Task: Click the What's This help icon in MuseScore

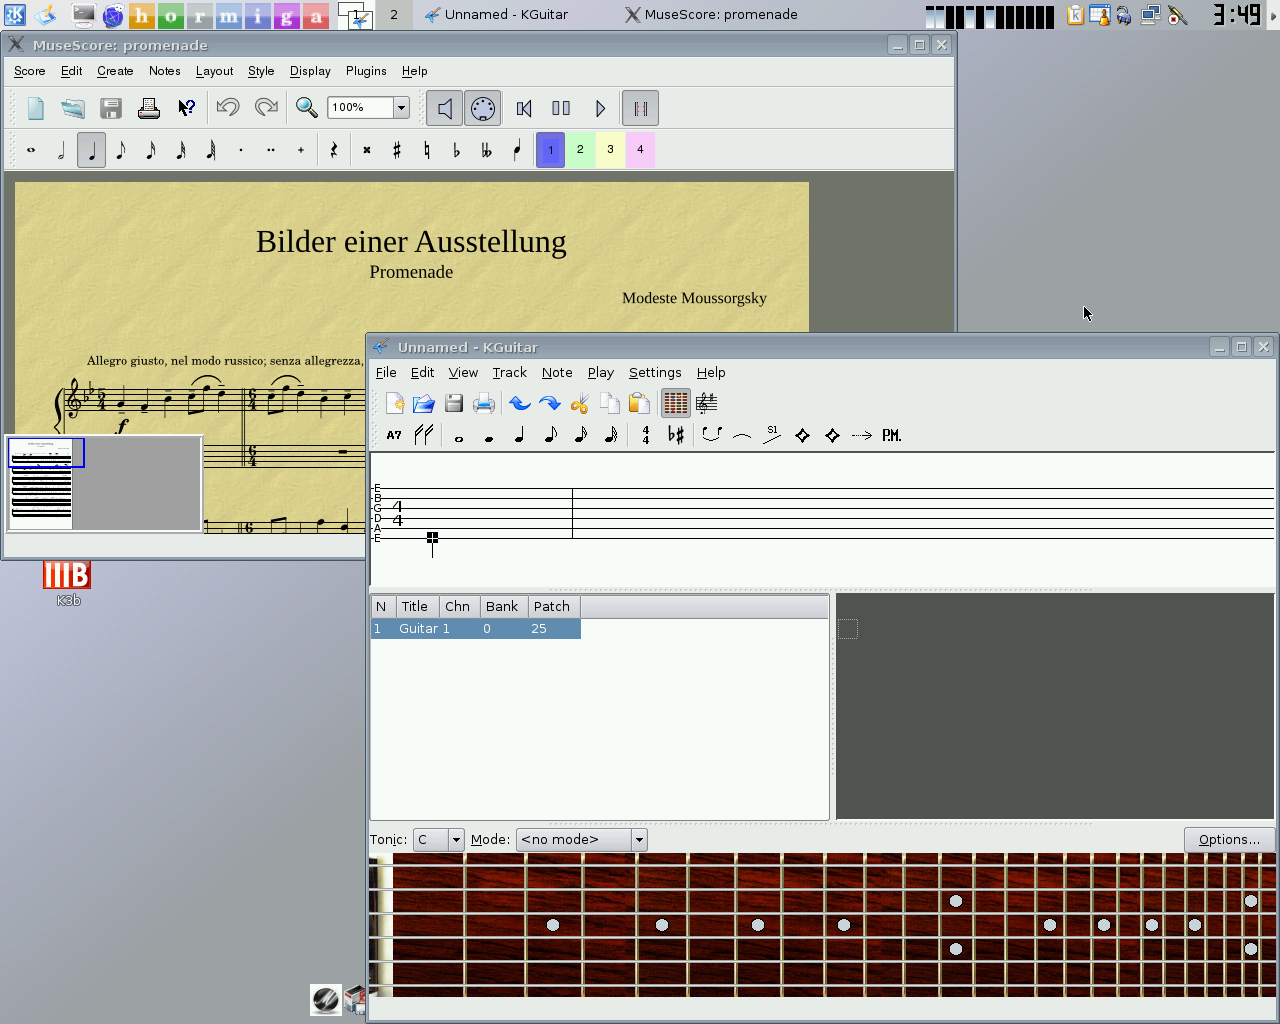Action: coord(186,108)
